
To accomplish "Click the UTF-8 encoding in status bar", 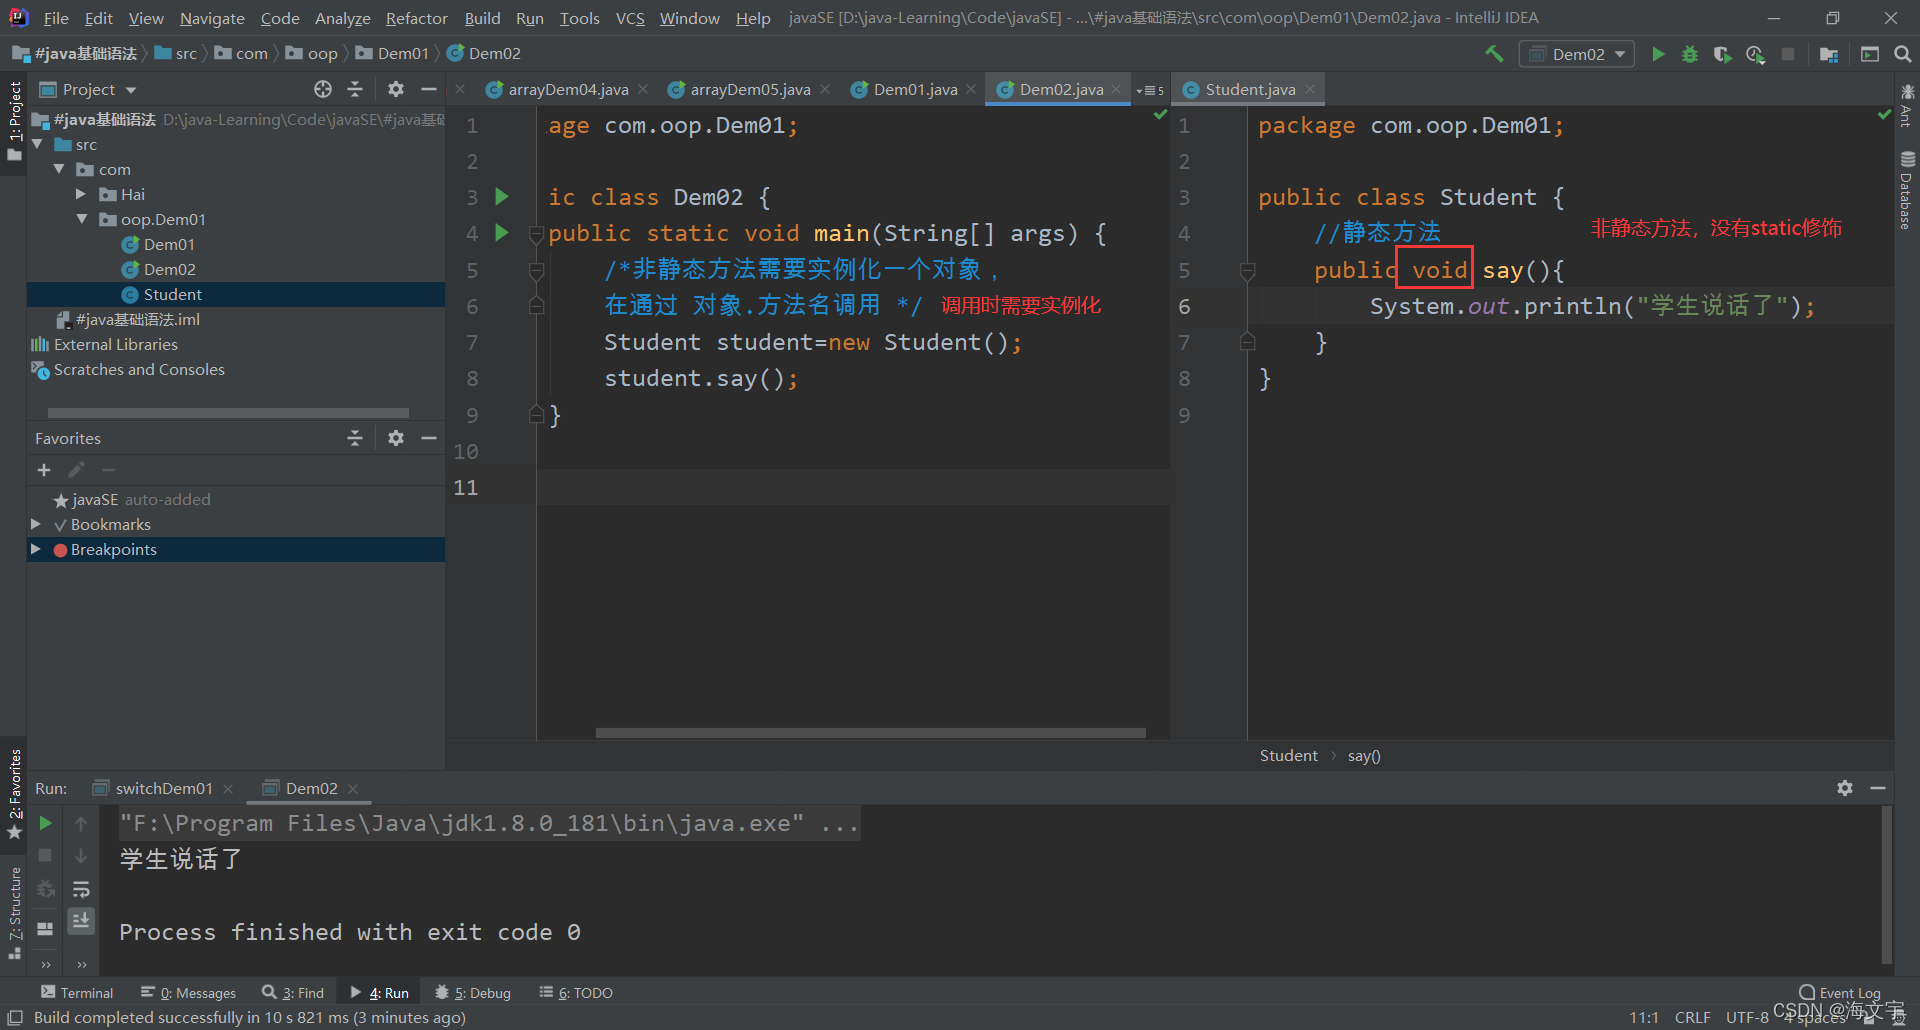I will (x=1747, y=1017).
